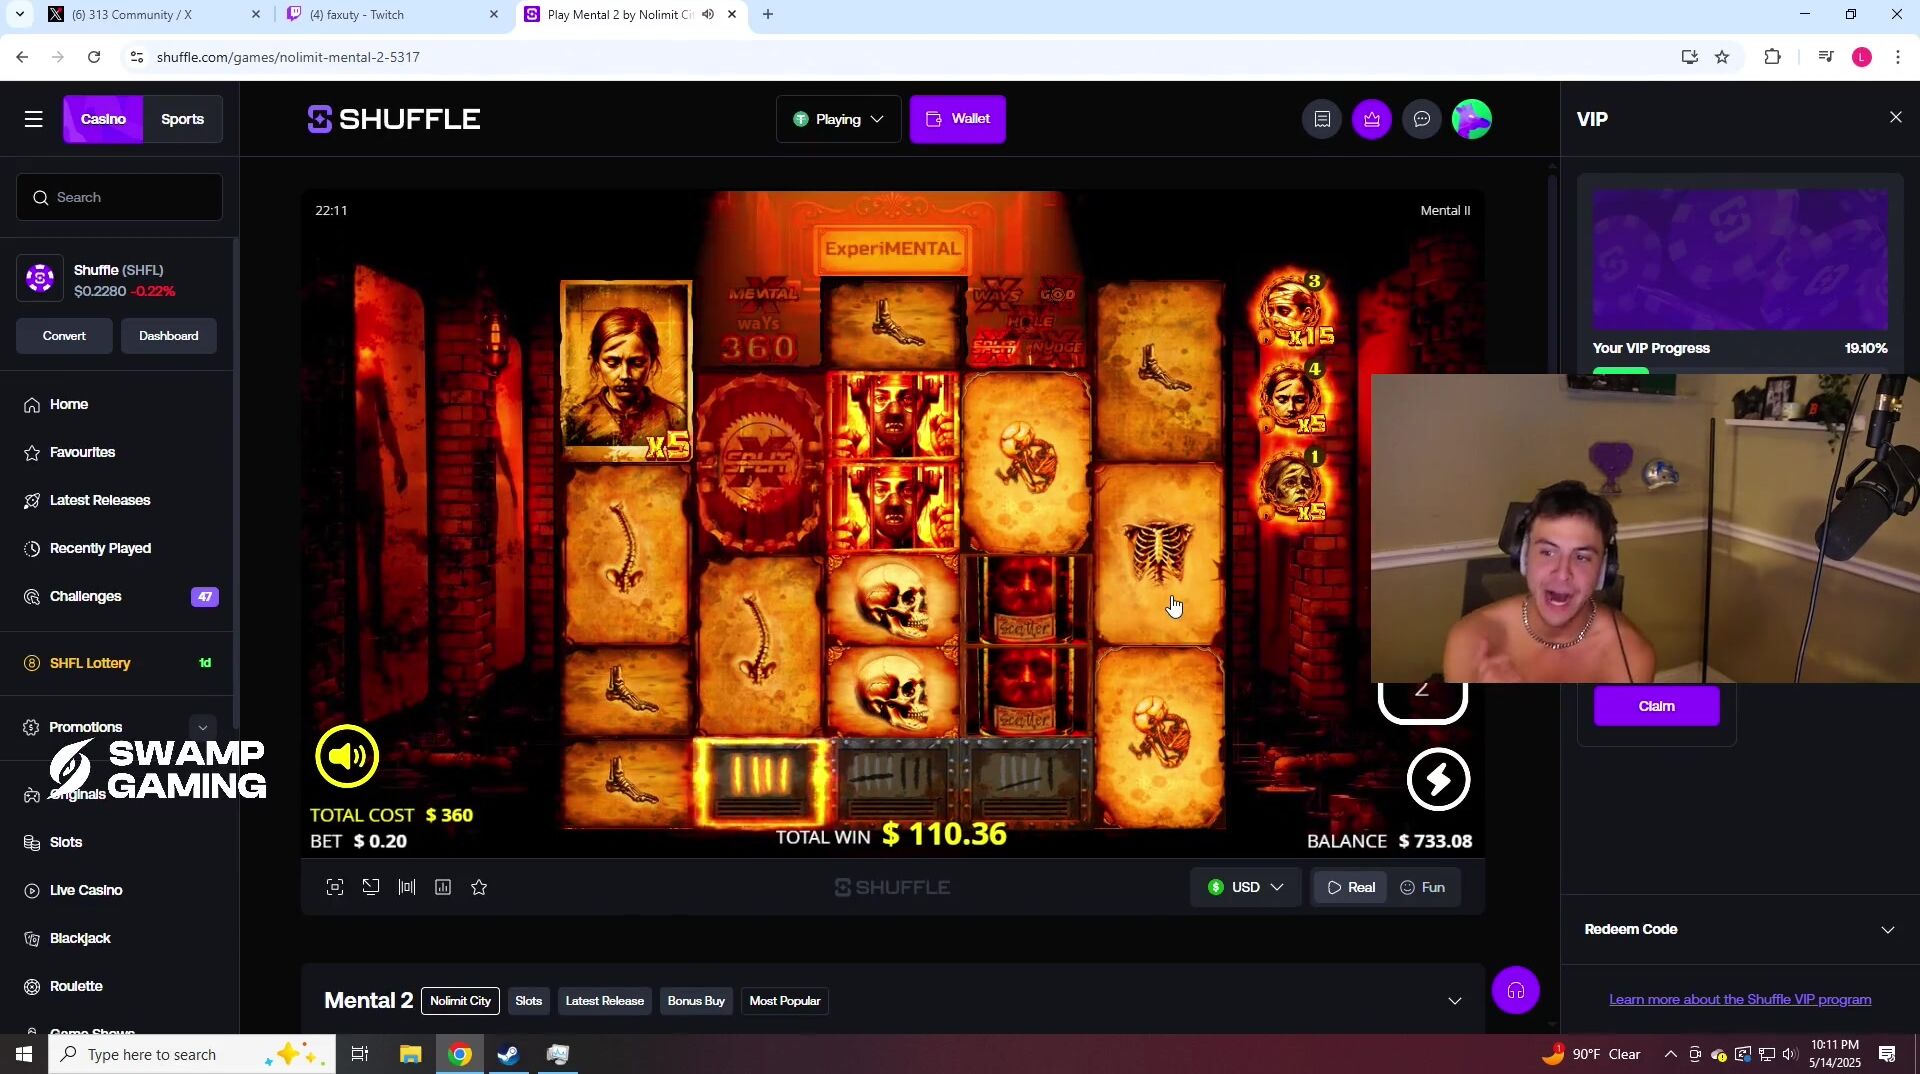
Task: Close the VIP panel
Action: tap(1896, 117)
